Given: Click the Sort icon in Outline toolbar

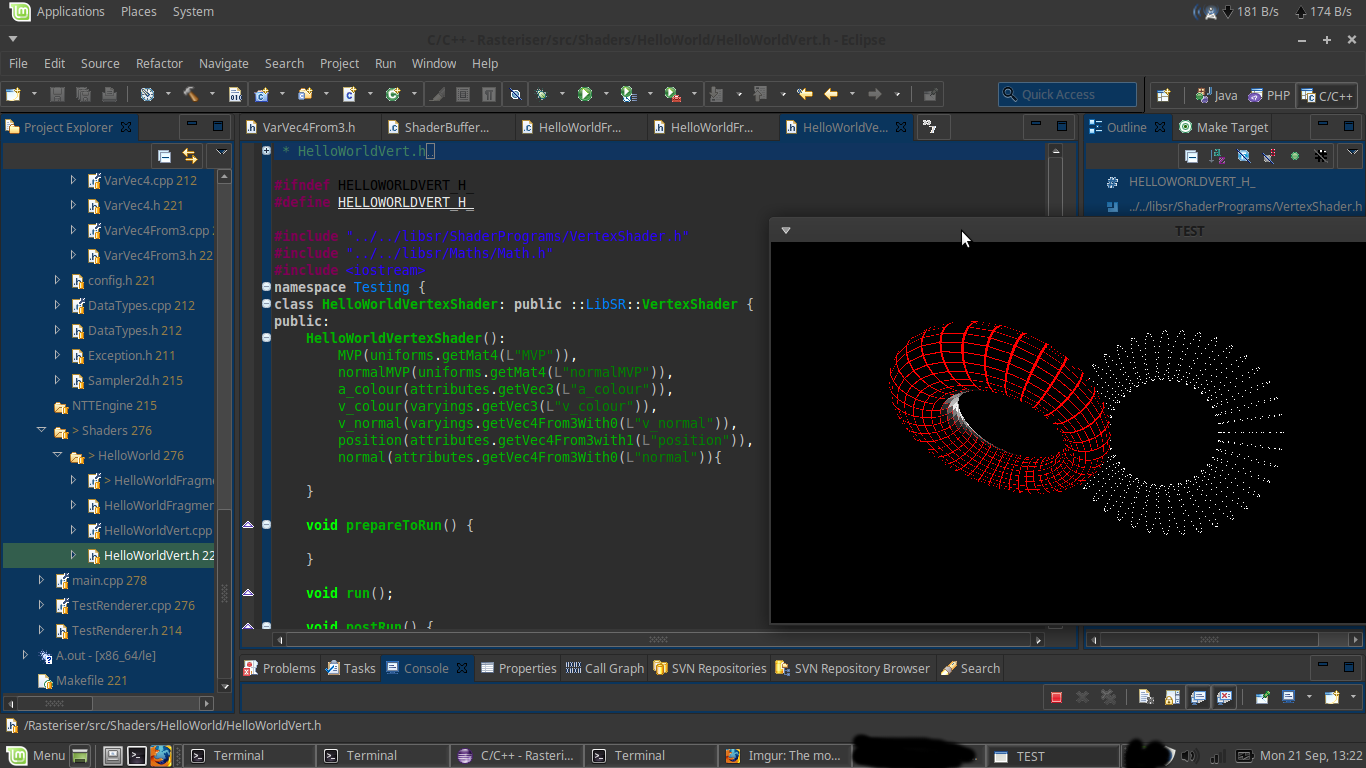Looking at the screenshot, I should [x=1217, y=156].
